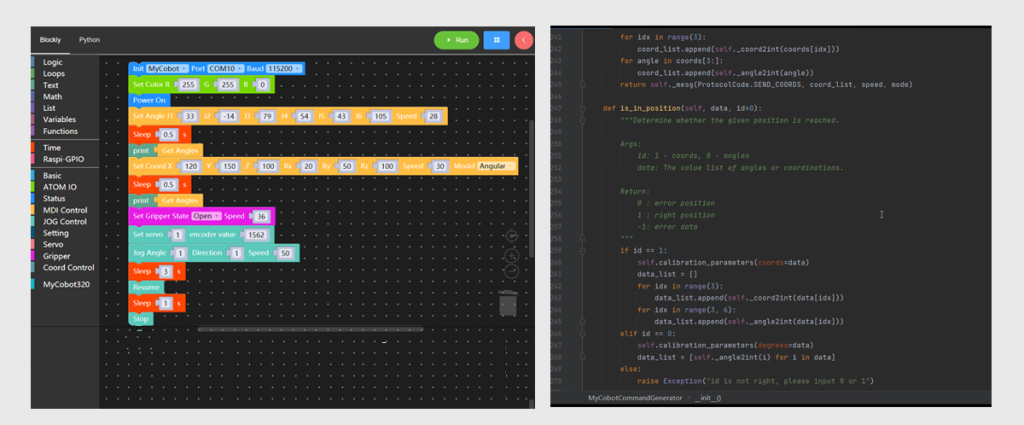Click fold marker beside is_in_position definition
Image resolution: width=1024 pixels, height=425 pixels.
coord(584,107)
